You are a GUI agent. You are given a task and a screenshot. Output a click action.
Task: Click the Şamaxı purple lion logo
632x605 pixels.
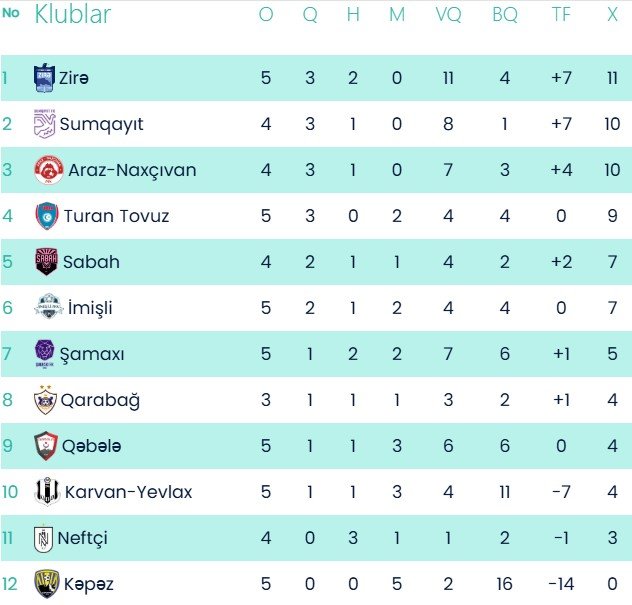[46, 354]
